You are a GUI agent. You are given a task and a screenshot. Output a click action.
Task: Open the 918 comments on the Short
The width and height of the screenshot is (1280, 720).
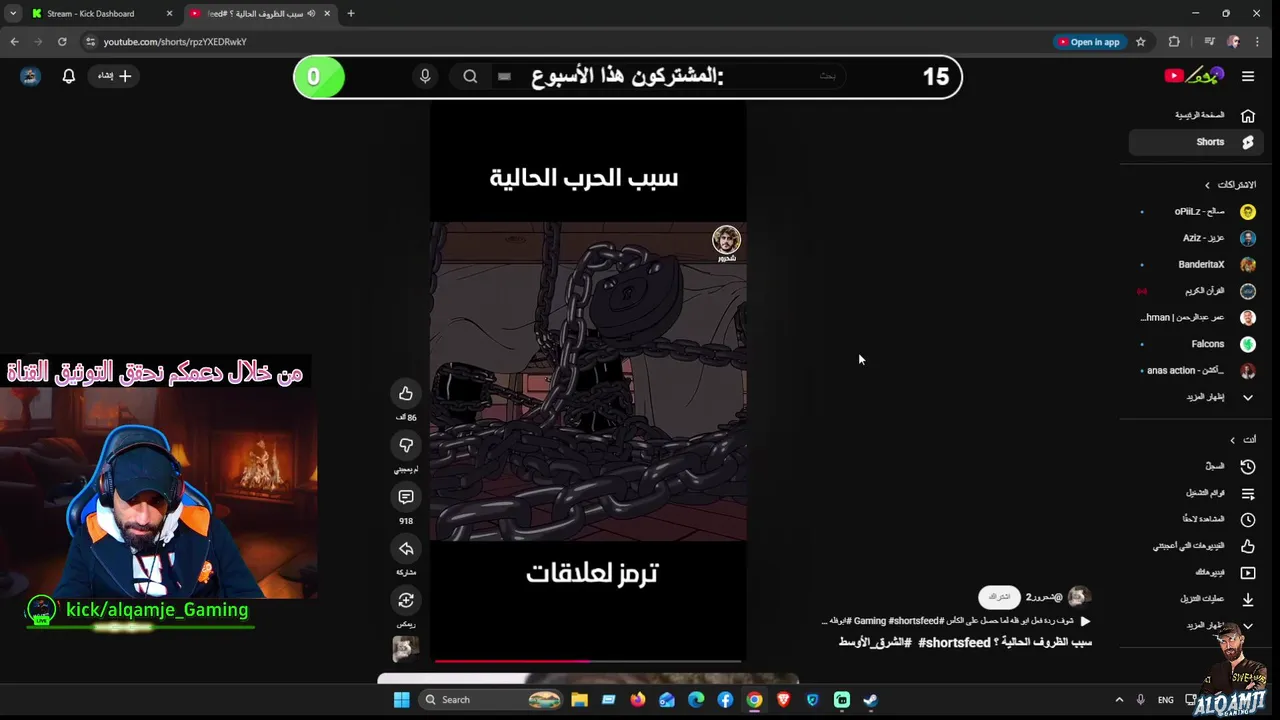[x=406, y=497]
